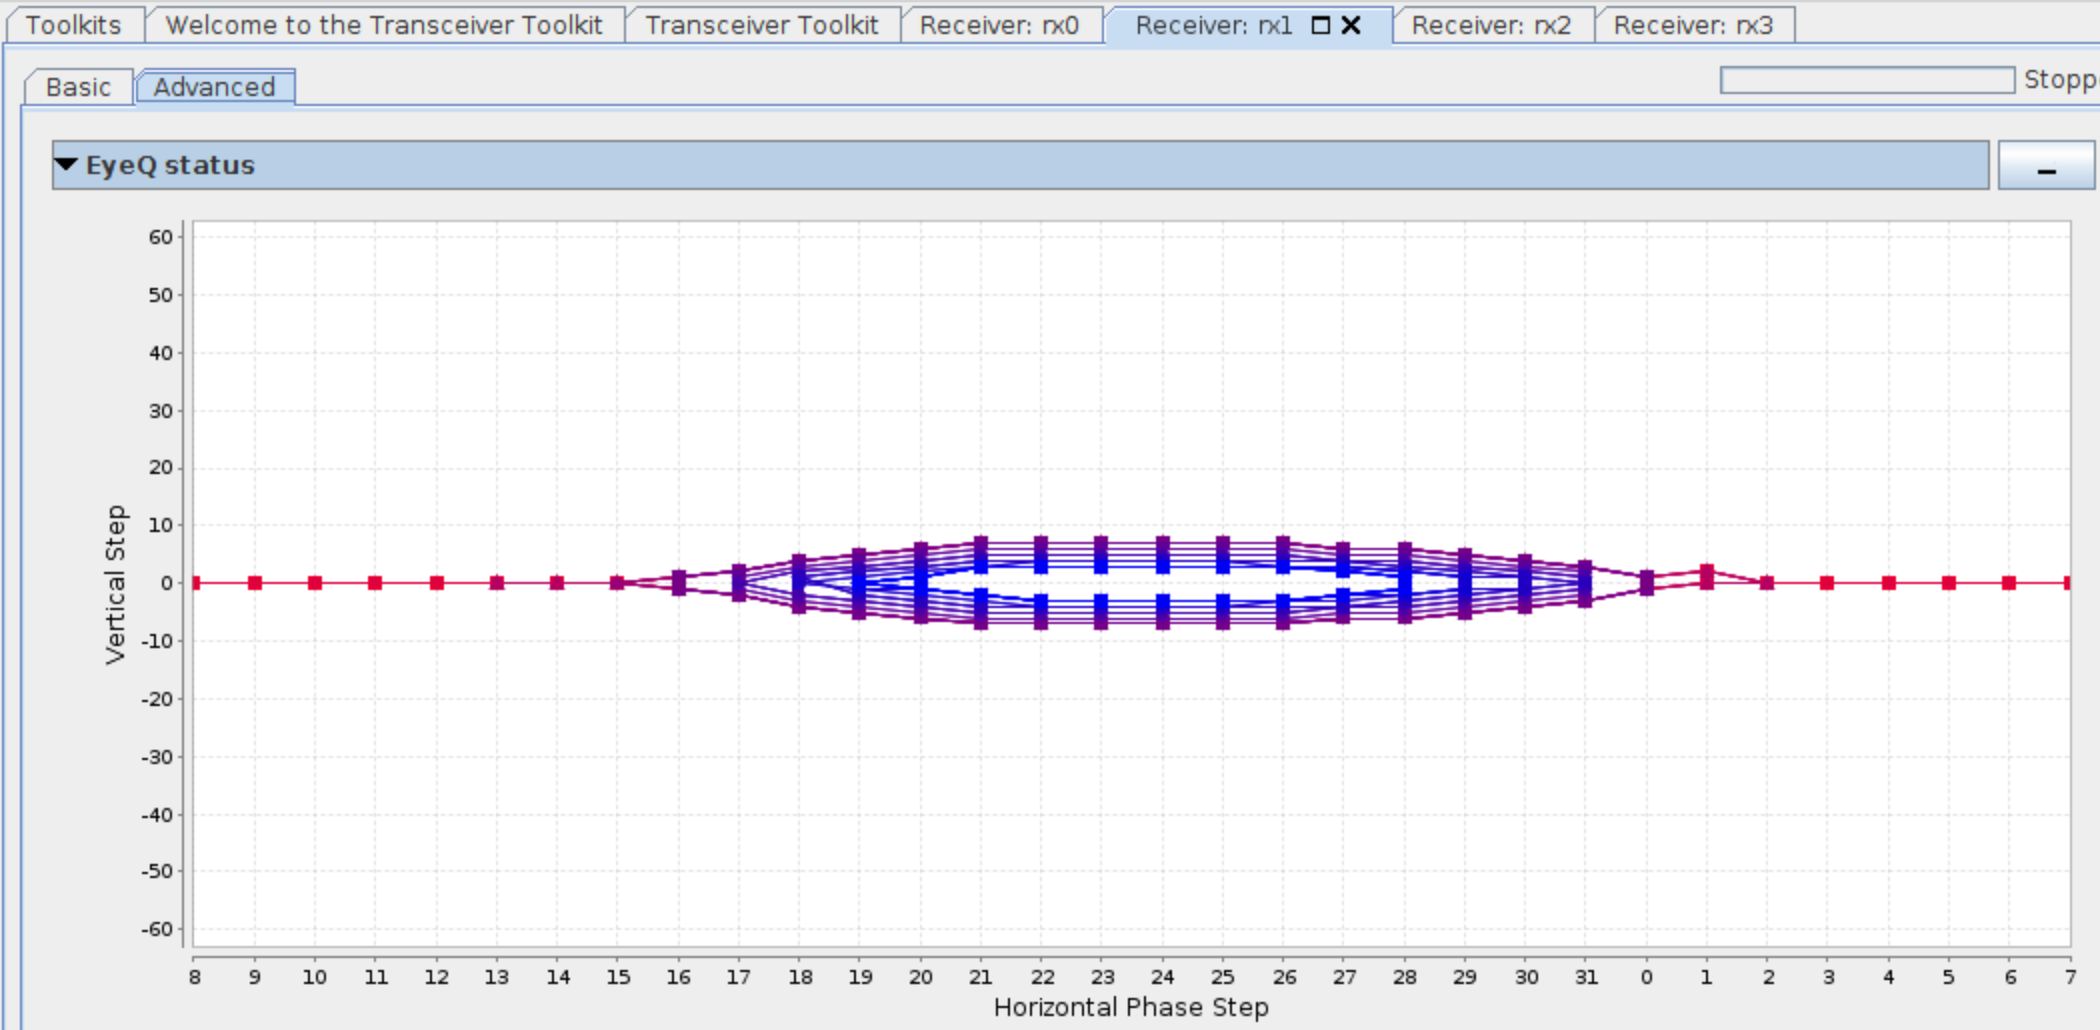Open the Receiver: rx0 tab

tap(999, 25)
